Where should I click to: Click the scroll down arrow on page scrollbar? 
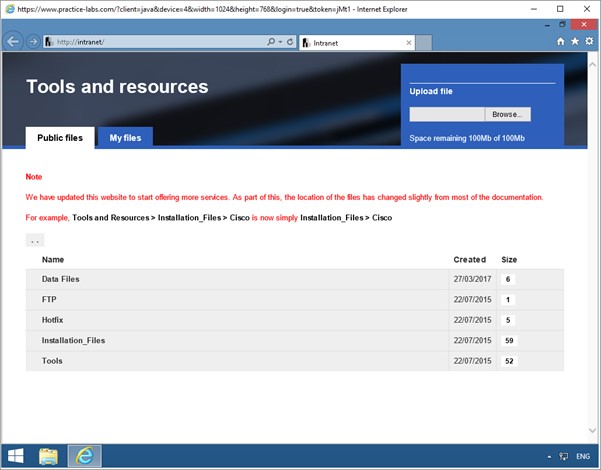pyautogui.click(x=592, y=431)
